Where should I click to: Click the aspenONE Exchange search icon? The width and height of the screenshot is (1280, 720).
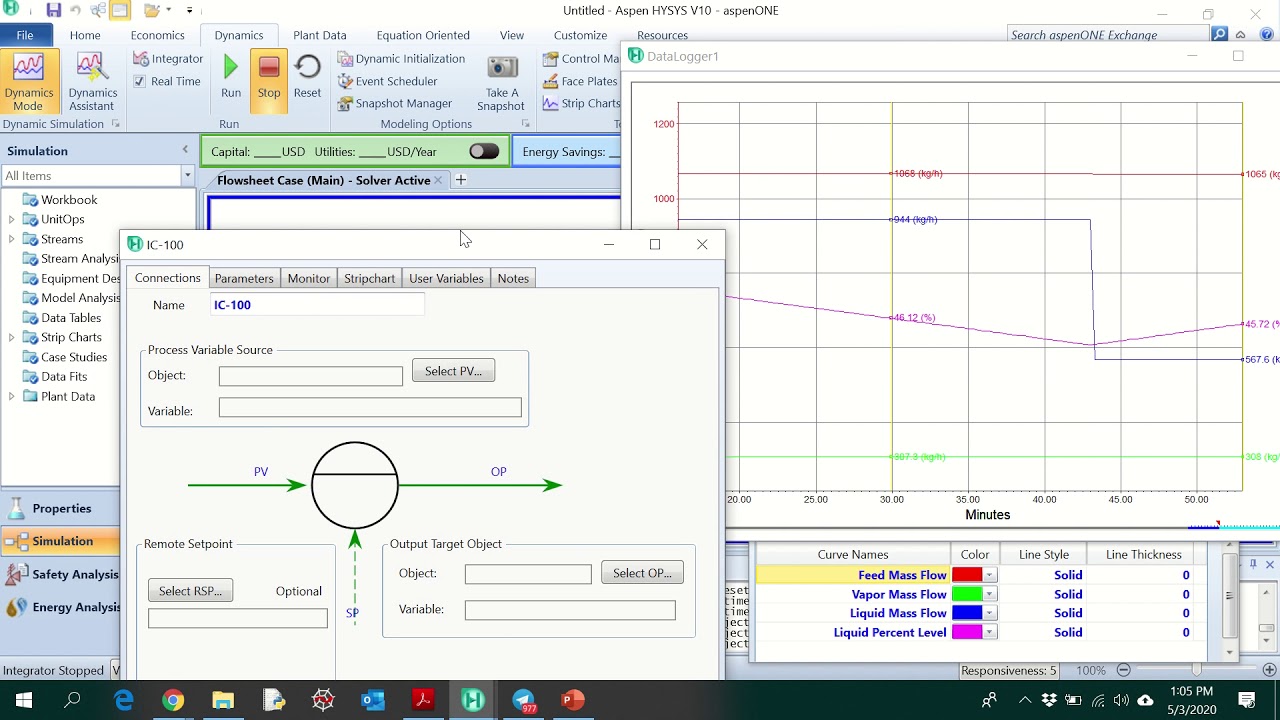point(1219,34)
